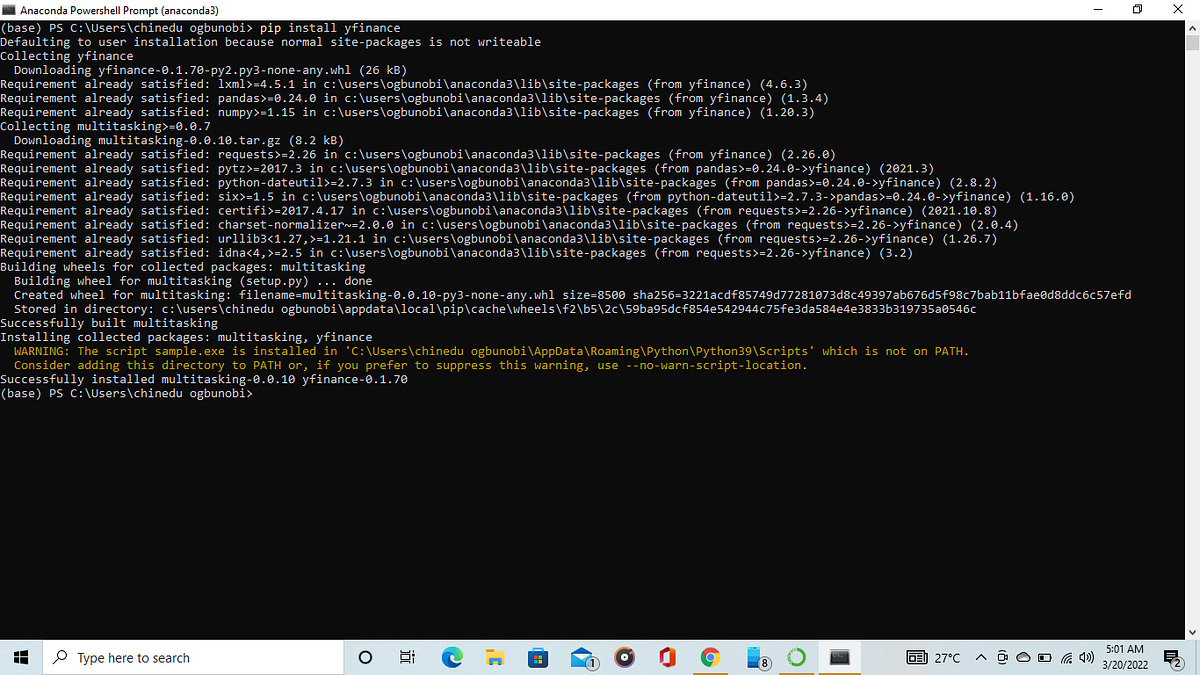Open the notifications Action Center
Viewport: 1200px width, 675px height.
tap(1172, 657)
